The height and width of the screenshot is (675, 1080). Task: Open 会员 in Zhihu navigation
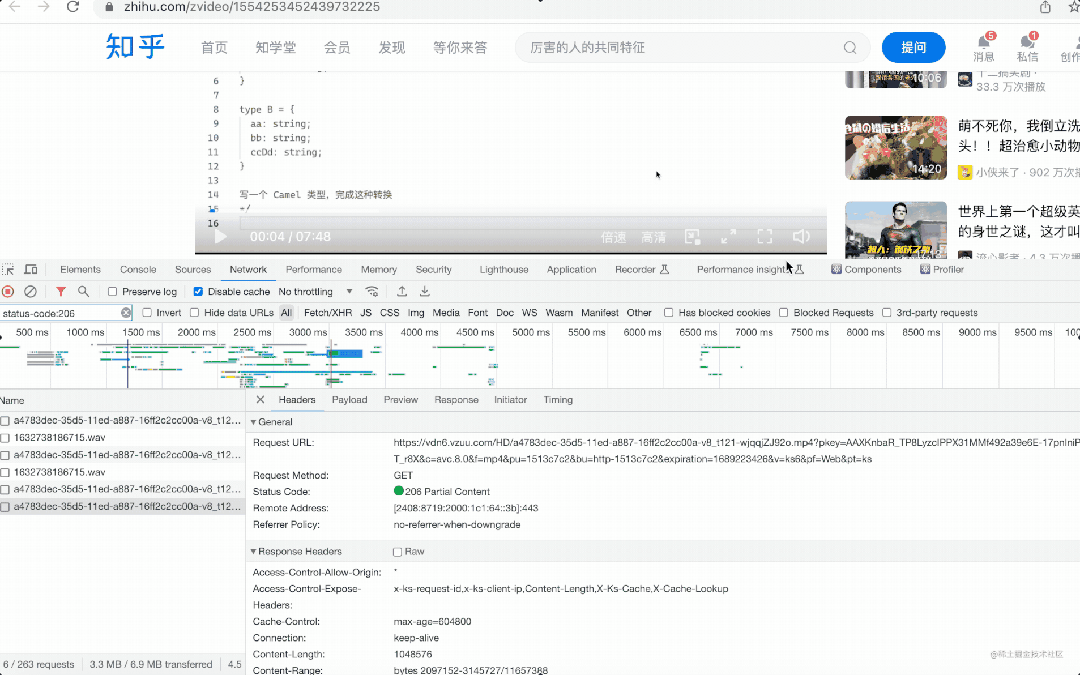(x=337, y=48)
